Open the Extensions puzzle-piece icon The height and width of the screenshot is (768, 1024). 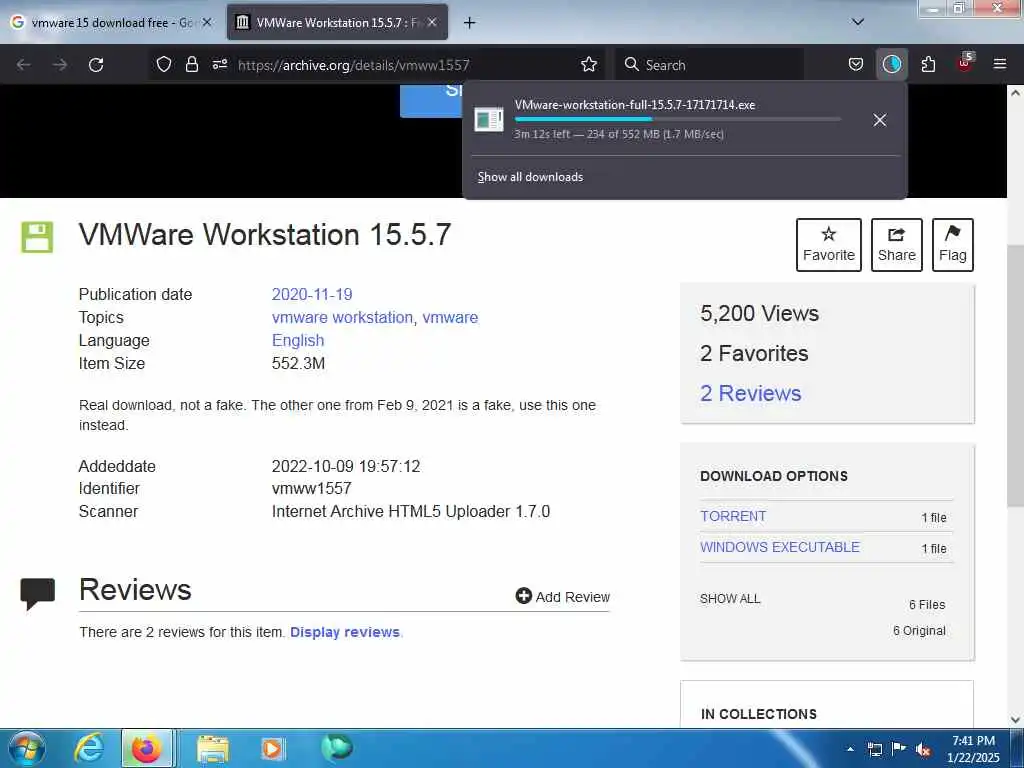(928, 64)
